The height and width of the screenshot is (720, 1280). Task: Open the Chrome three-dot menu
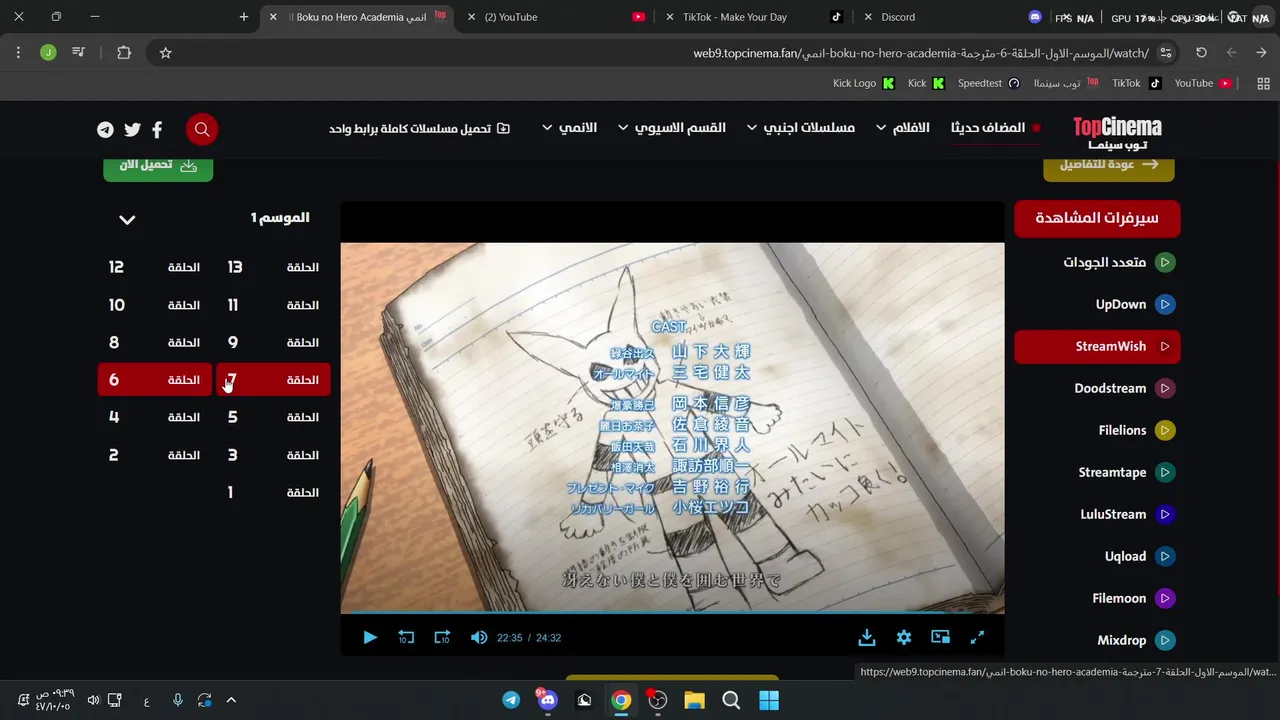tap(18, 53)
